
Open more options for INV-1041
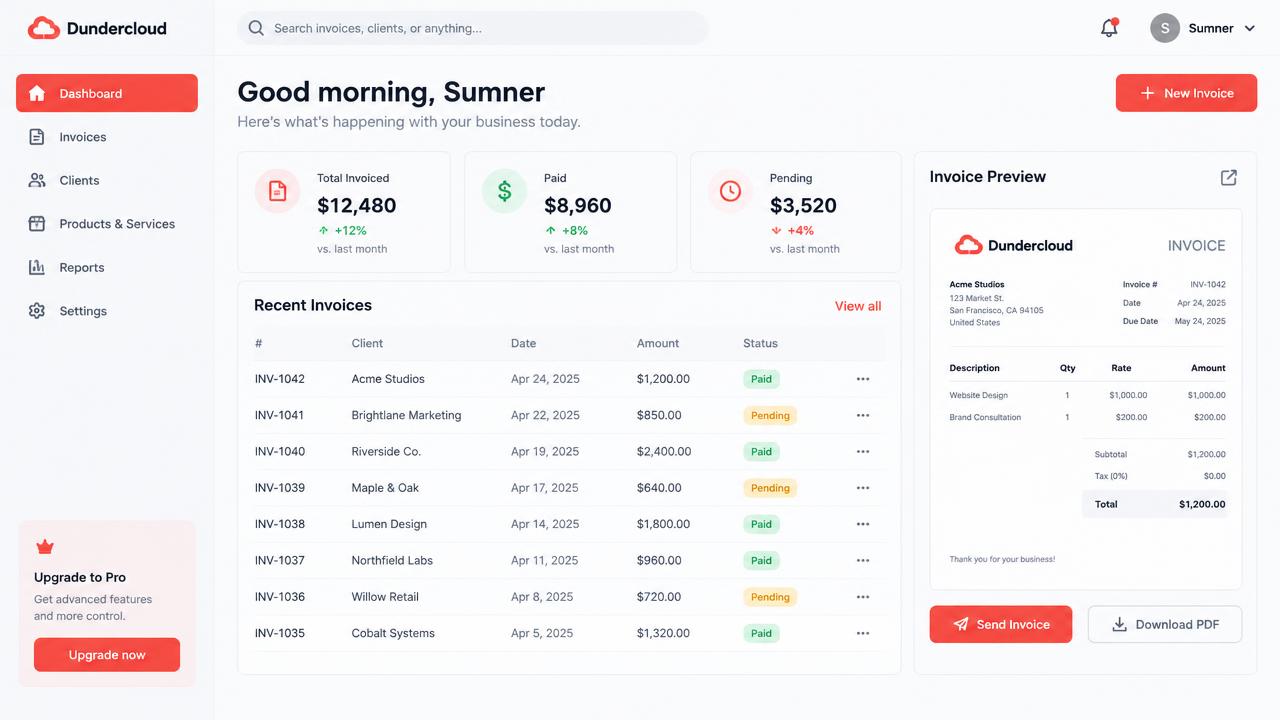click(863, 415)
